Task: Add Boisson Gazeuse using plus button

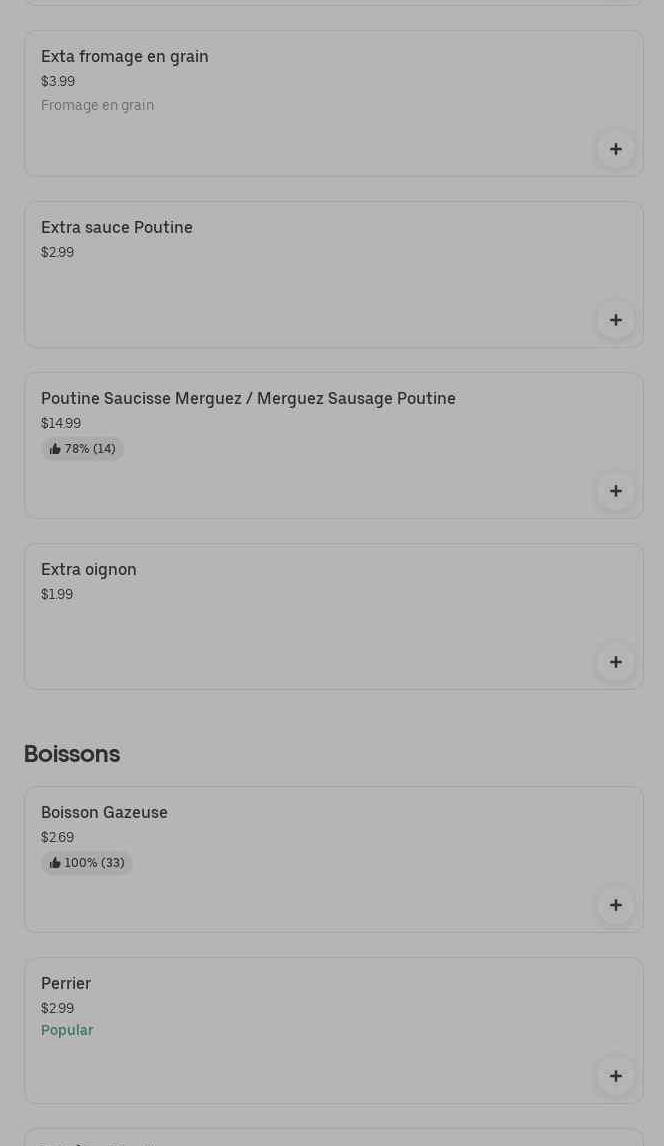Action: click(615, 906)
